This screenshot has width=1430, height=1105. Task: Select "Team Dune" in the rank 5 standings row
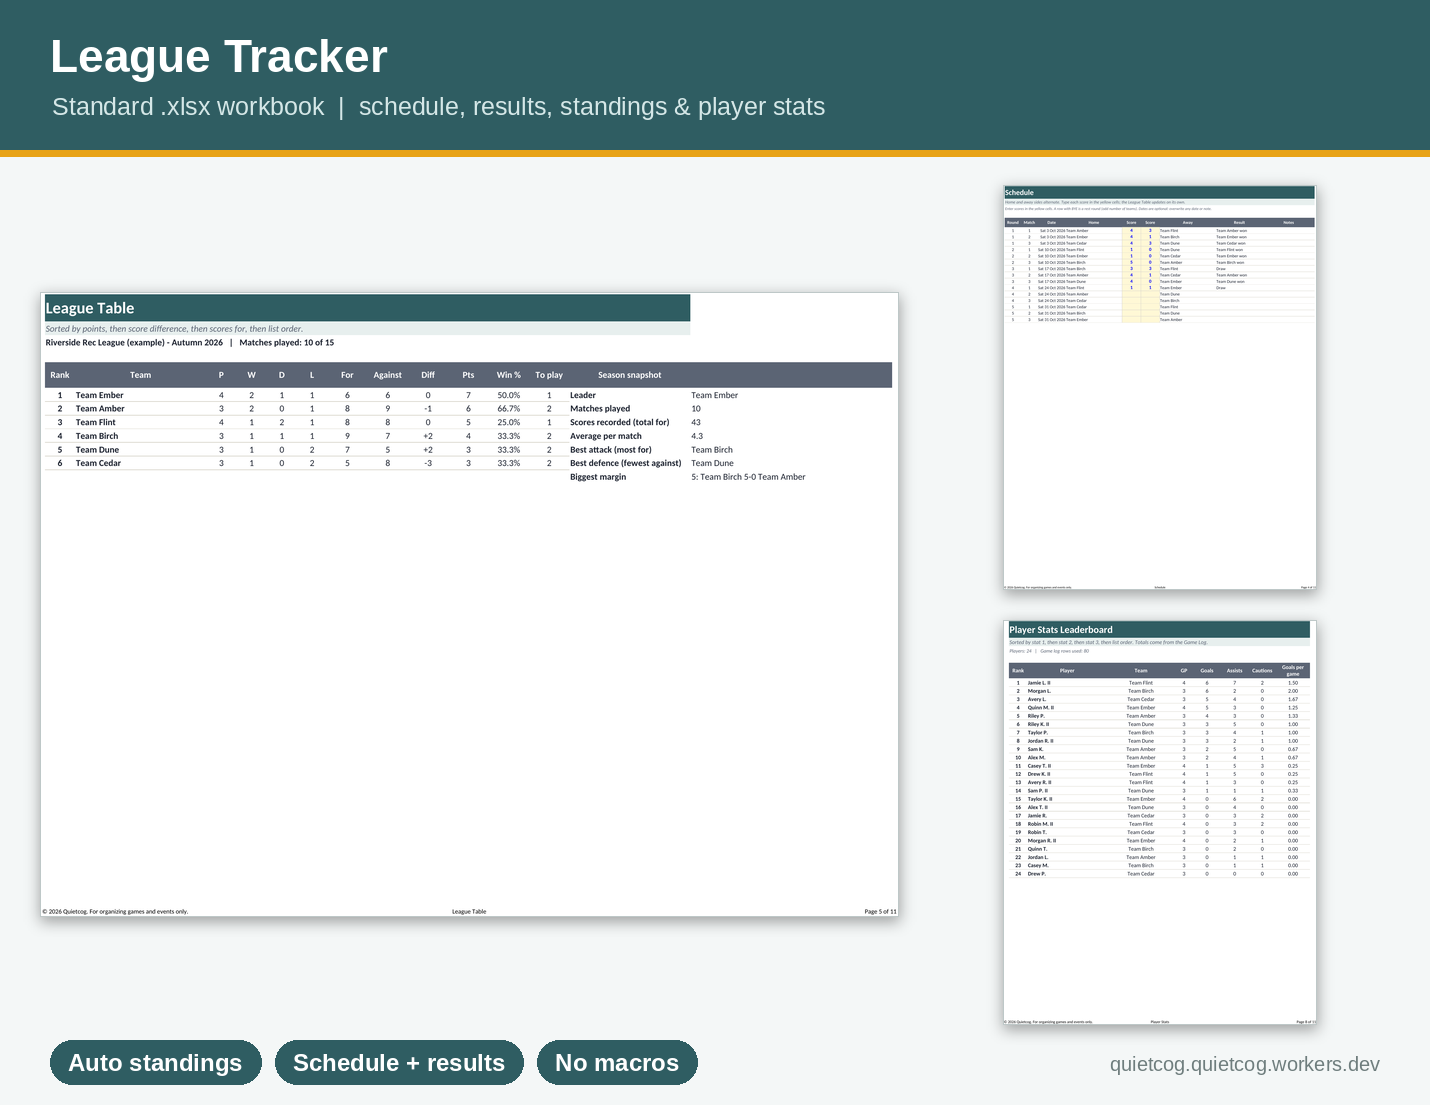point(97,450)
